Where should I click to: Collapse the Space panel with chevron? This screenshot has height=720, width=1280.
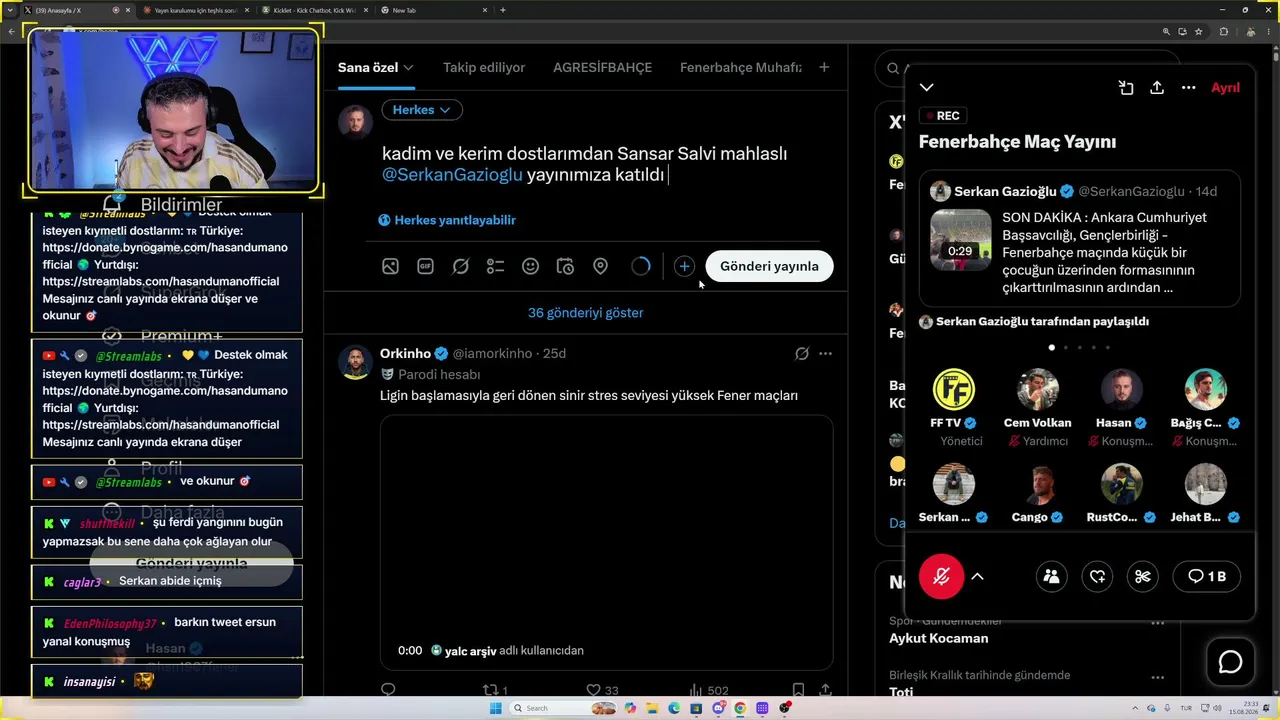[x=927, y=88]
